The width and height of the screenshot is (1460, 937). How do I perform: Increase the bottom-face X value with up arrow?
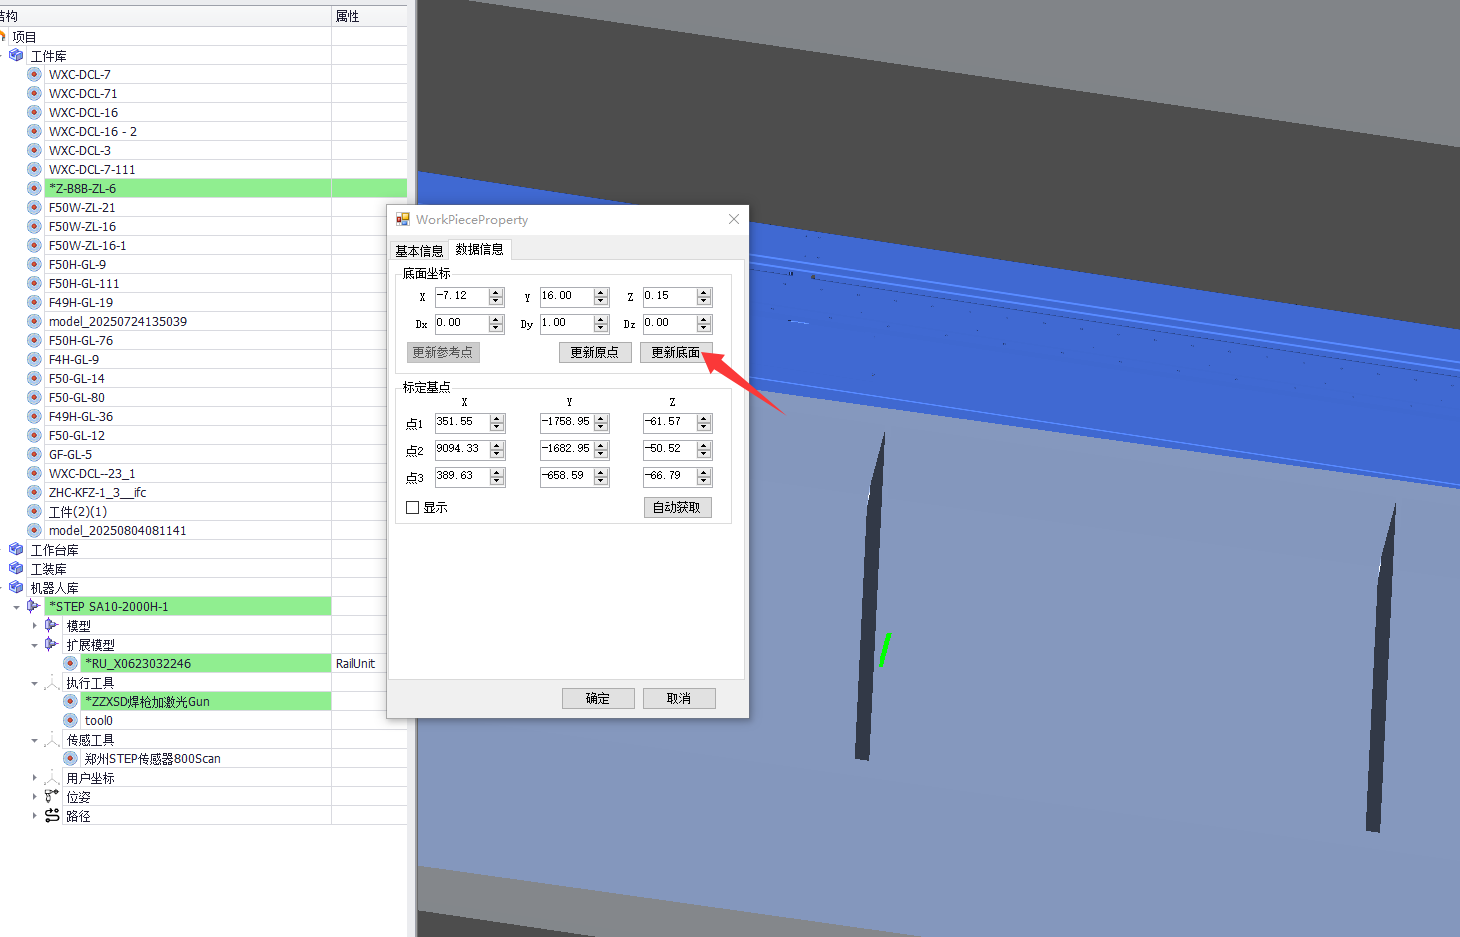496,292
